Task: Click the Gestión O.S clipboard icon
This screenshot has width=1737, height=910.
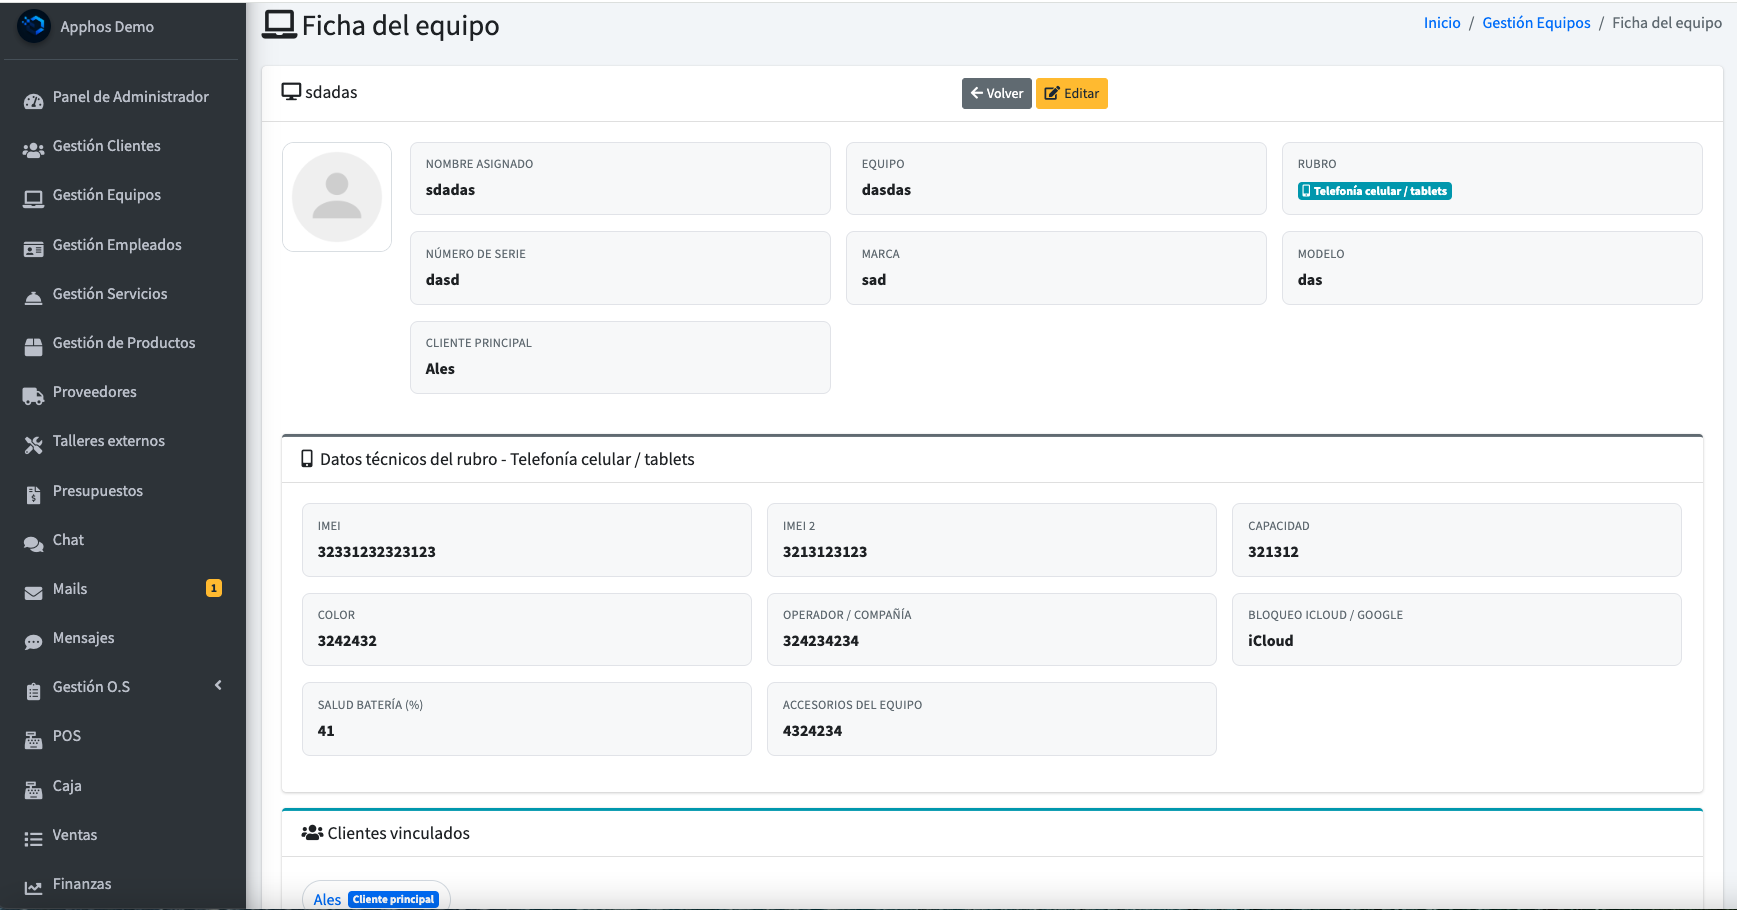Action: click(34, 691)
